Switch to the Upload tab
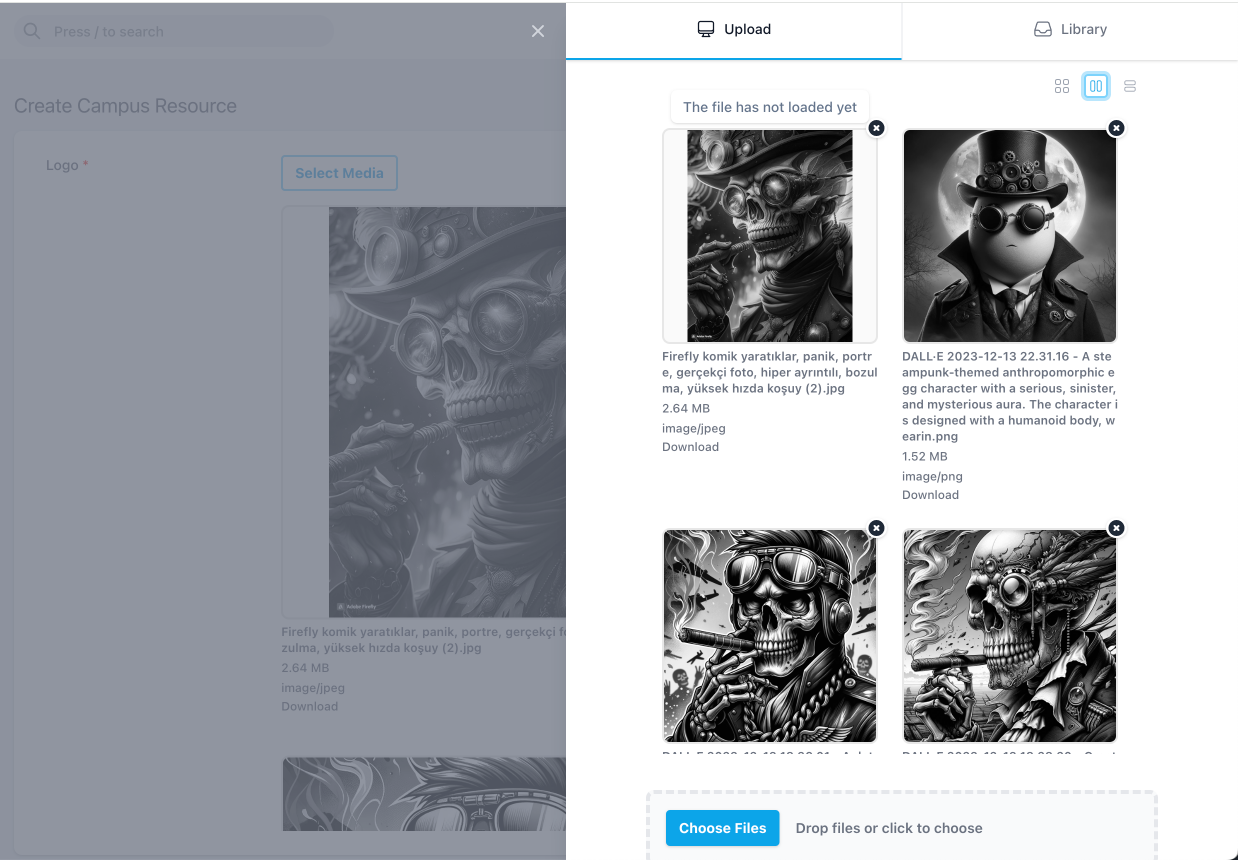This screenshot has height=860, width=1238. 733,30
